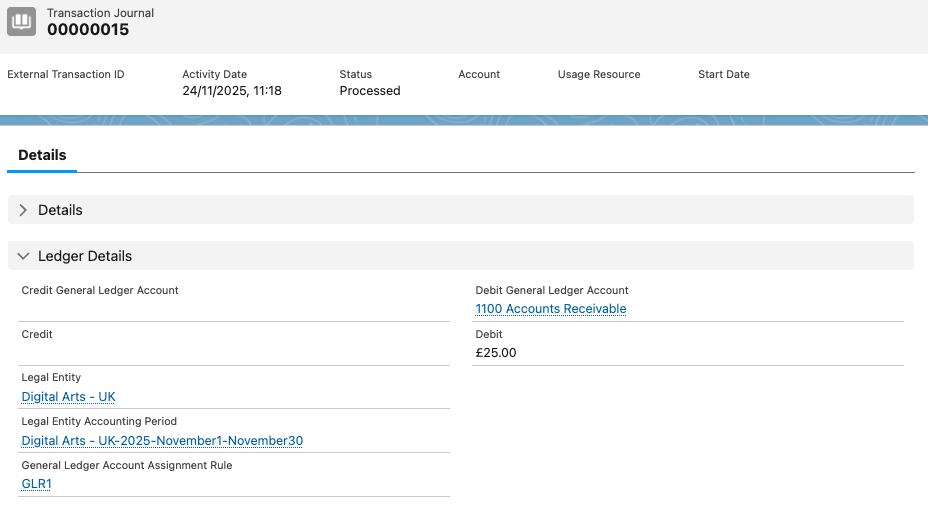
Task: Click the Start Date header field
Action: point(723,75)
